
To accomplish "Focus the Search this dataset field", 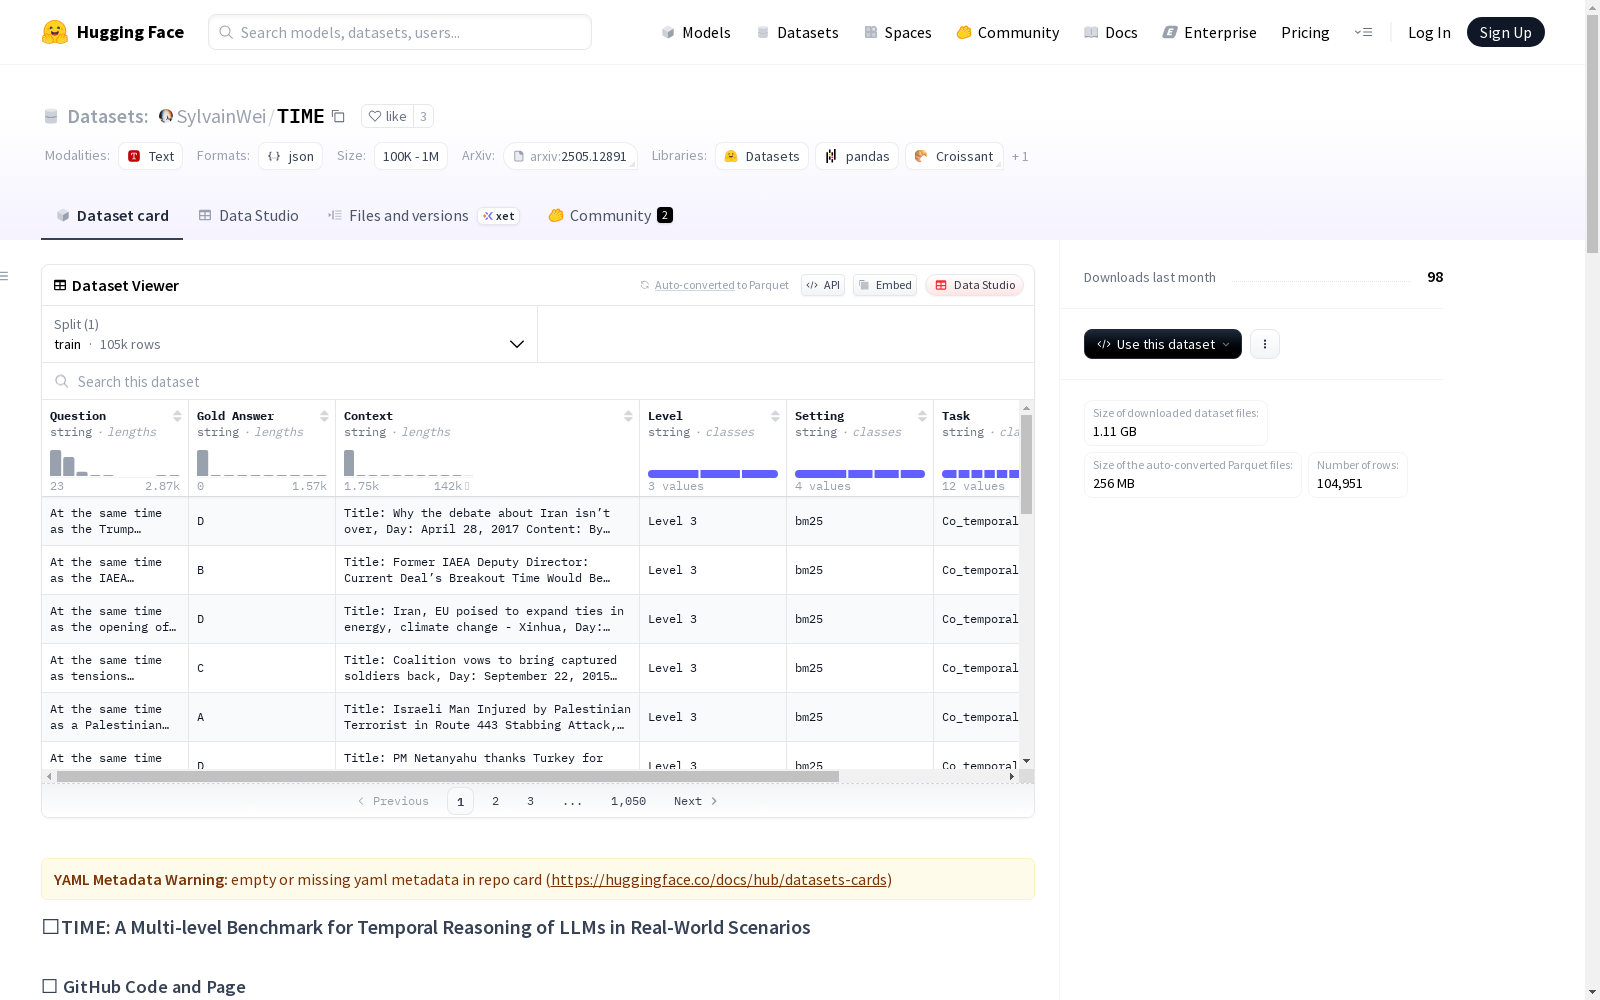I will [x=538, y=382].
